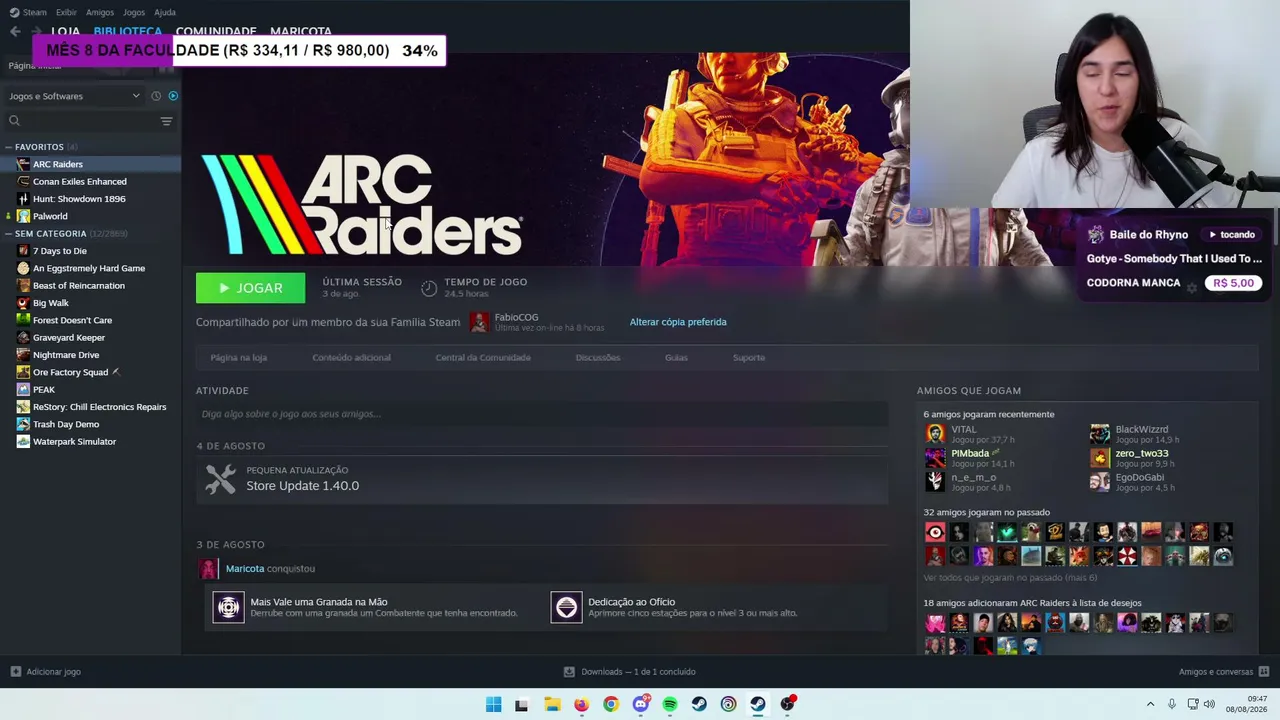Click the Ore Factory Squad icon
This screenshot has height=720, width=1280.
(24, 372)
